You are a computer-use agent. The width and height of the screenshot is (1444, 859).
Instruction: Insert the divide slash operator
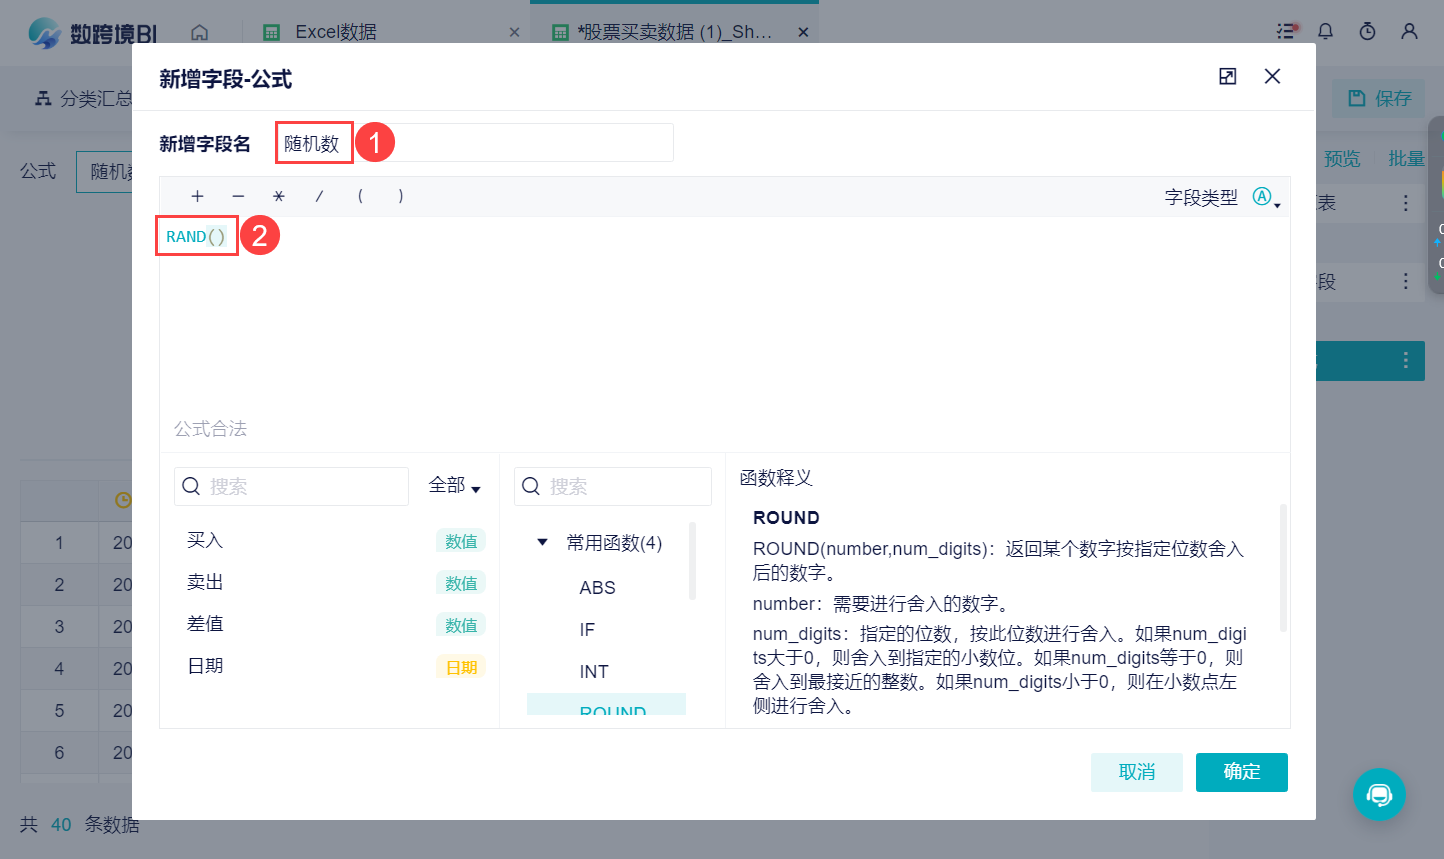pos(319,196)
